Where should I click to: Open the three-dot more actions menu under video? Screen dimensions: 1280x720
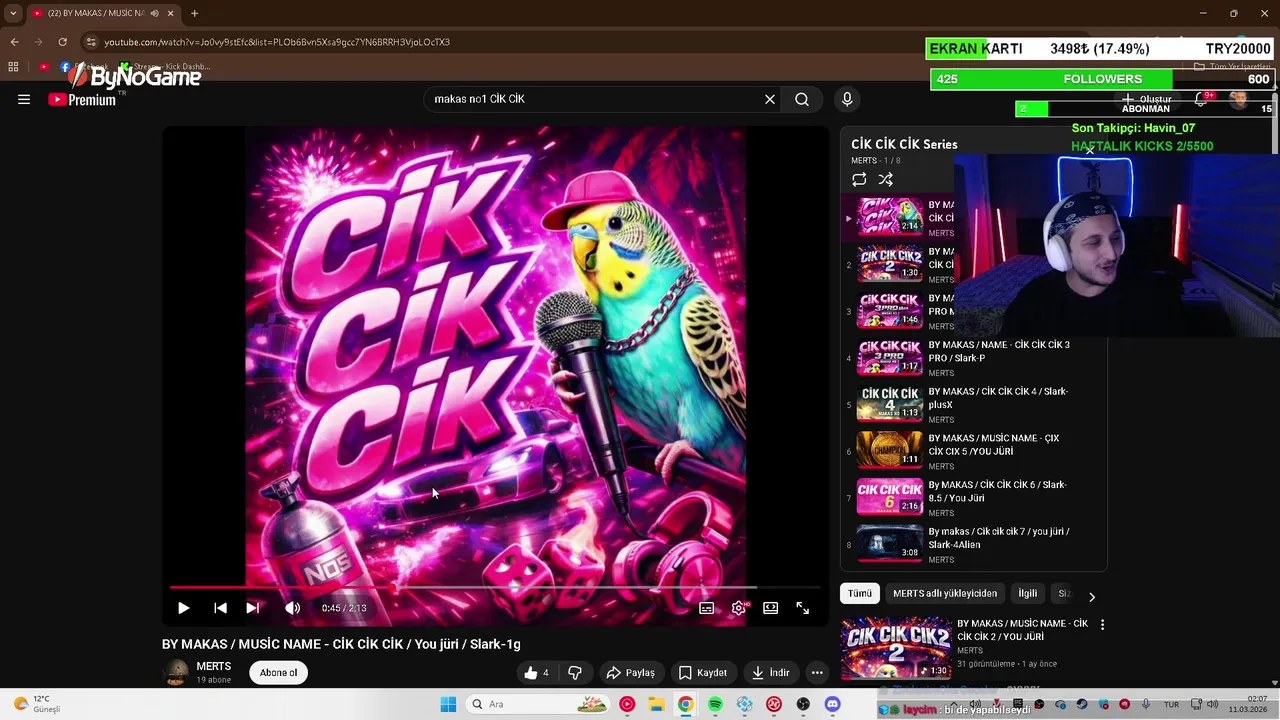pos(817,673)
